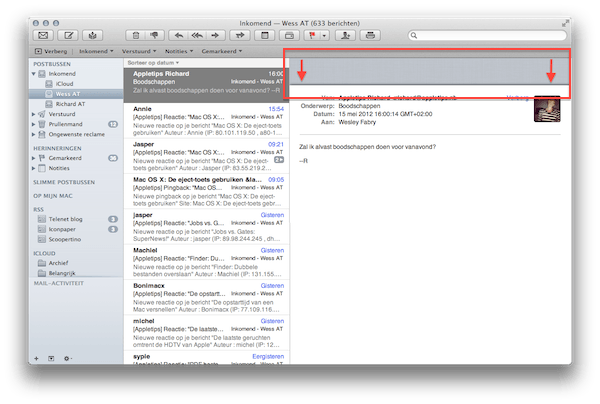The image size is (600, 404).
Task: Expand the Verstuurd mailbox triangle
Action: coord(34,114)
